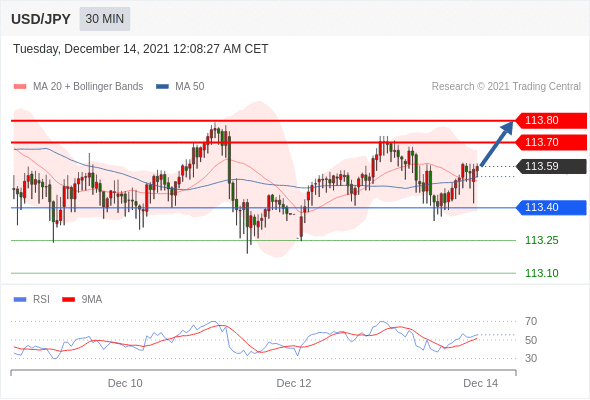Viewport: 590px width, 400px height.
Task: Click the 30 MIN timeframe button
Action: pos(105,19)
